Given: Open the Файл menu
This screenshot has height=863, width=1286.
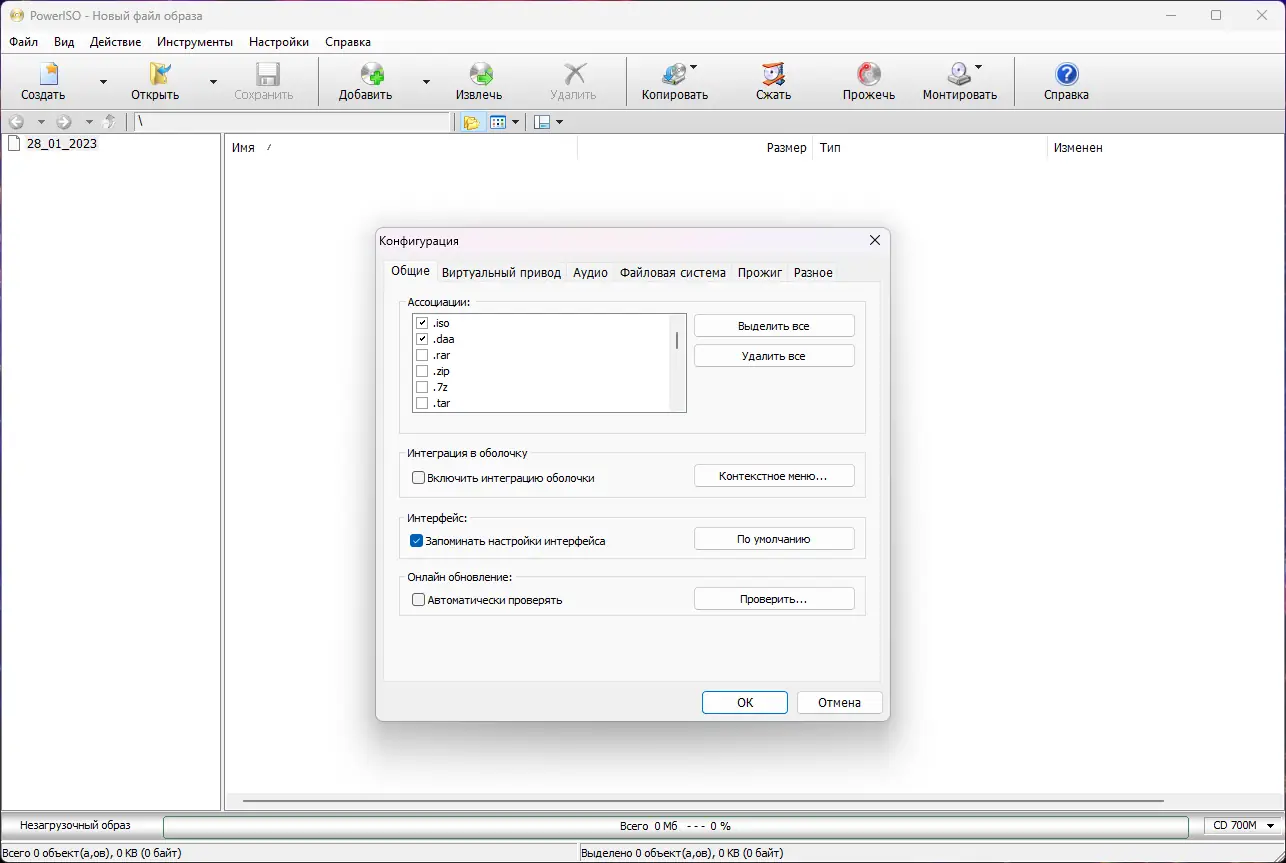Looking at the screenshot, I should 24,42.
